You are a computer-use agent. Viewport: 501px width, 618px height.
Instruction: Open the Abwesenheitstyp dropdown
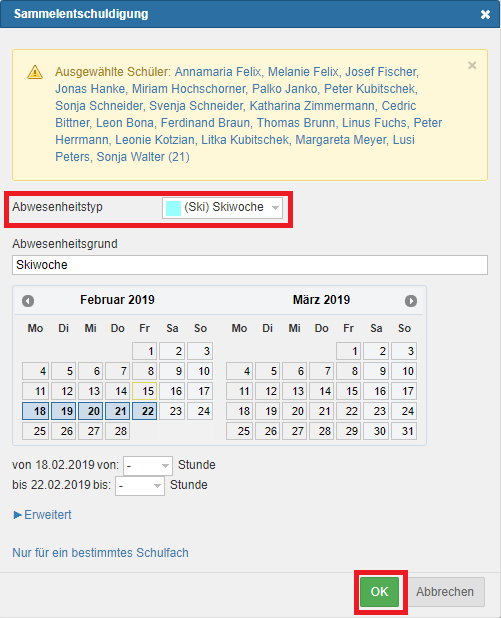click(x=222, y=208)
